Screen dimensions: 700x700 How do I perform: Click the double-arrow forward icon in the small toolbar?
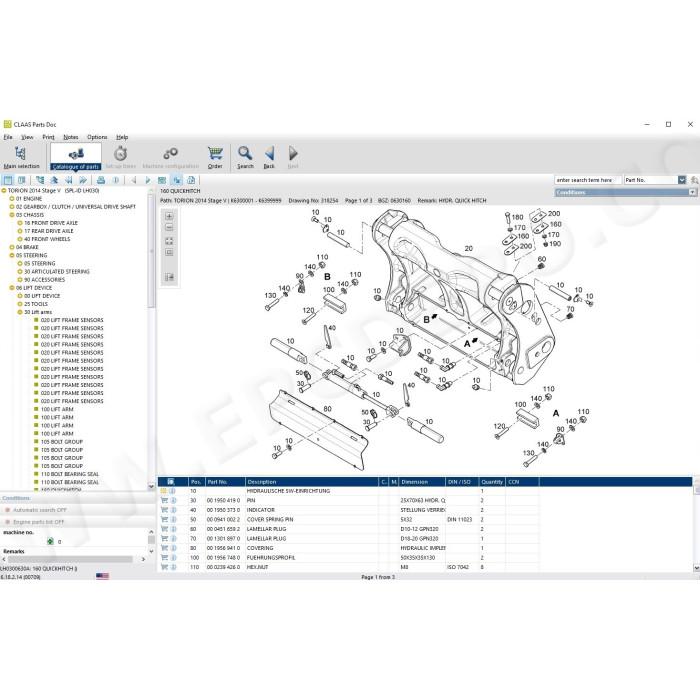pos(83,180)
